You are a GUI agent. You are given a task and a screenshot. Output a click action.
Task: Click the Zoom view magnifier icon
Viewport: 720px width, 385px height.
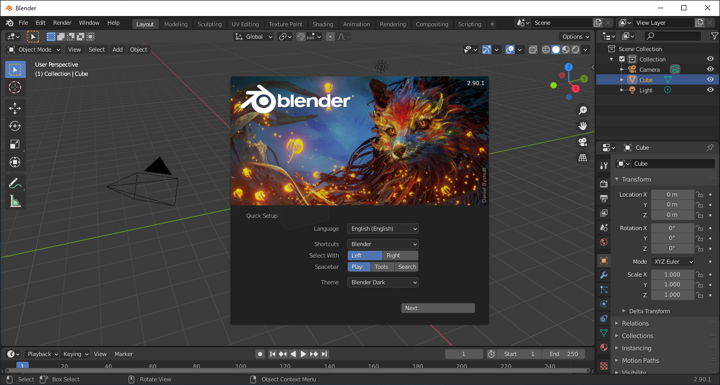point(583,110)
